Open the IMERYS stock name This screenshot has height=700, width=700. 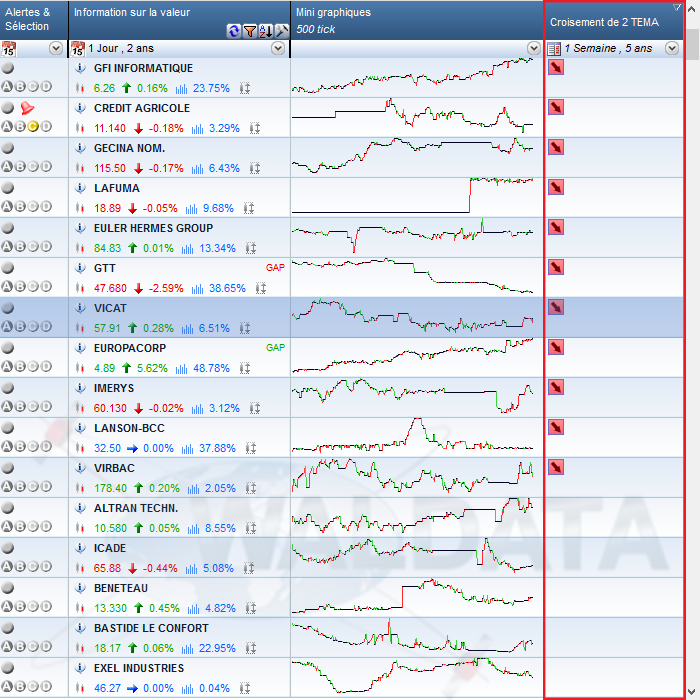(116, 388)
